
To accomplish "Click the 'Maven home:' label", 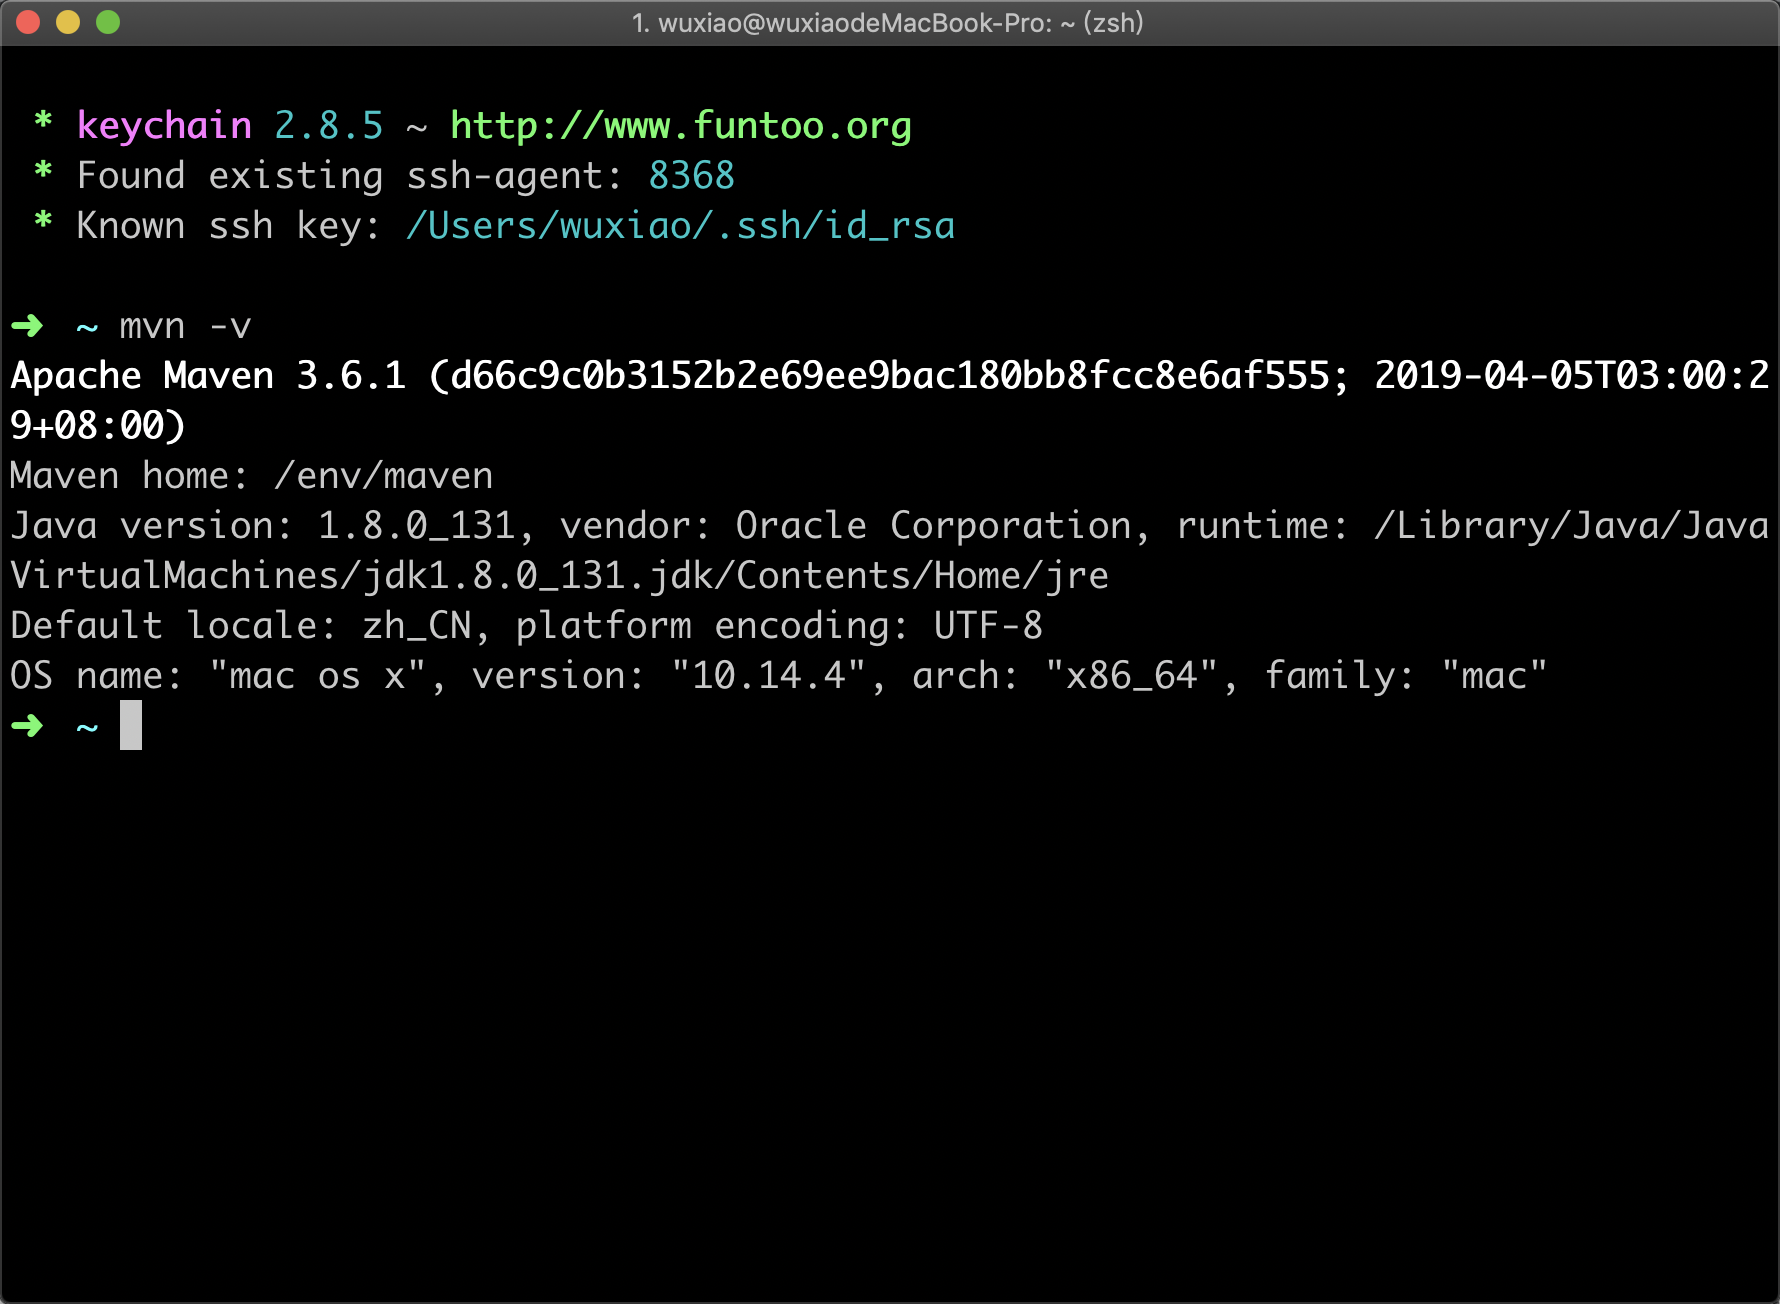I will pos(129,476).
